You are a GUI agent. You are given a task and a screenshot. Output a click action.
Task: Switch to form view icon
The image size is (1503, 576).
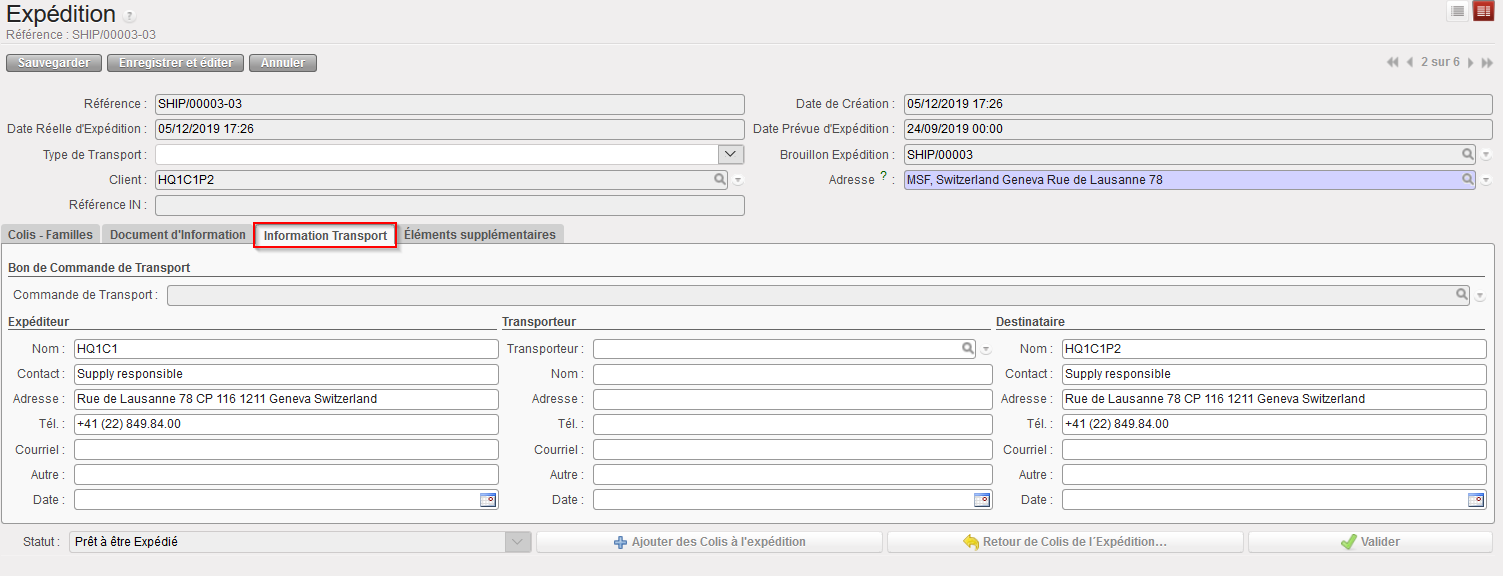coord(1483,11)
